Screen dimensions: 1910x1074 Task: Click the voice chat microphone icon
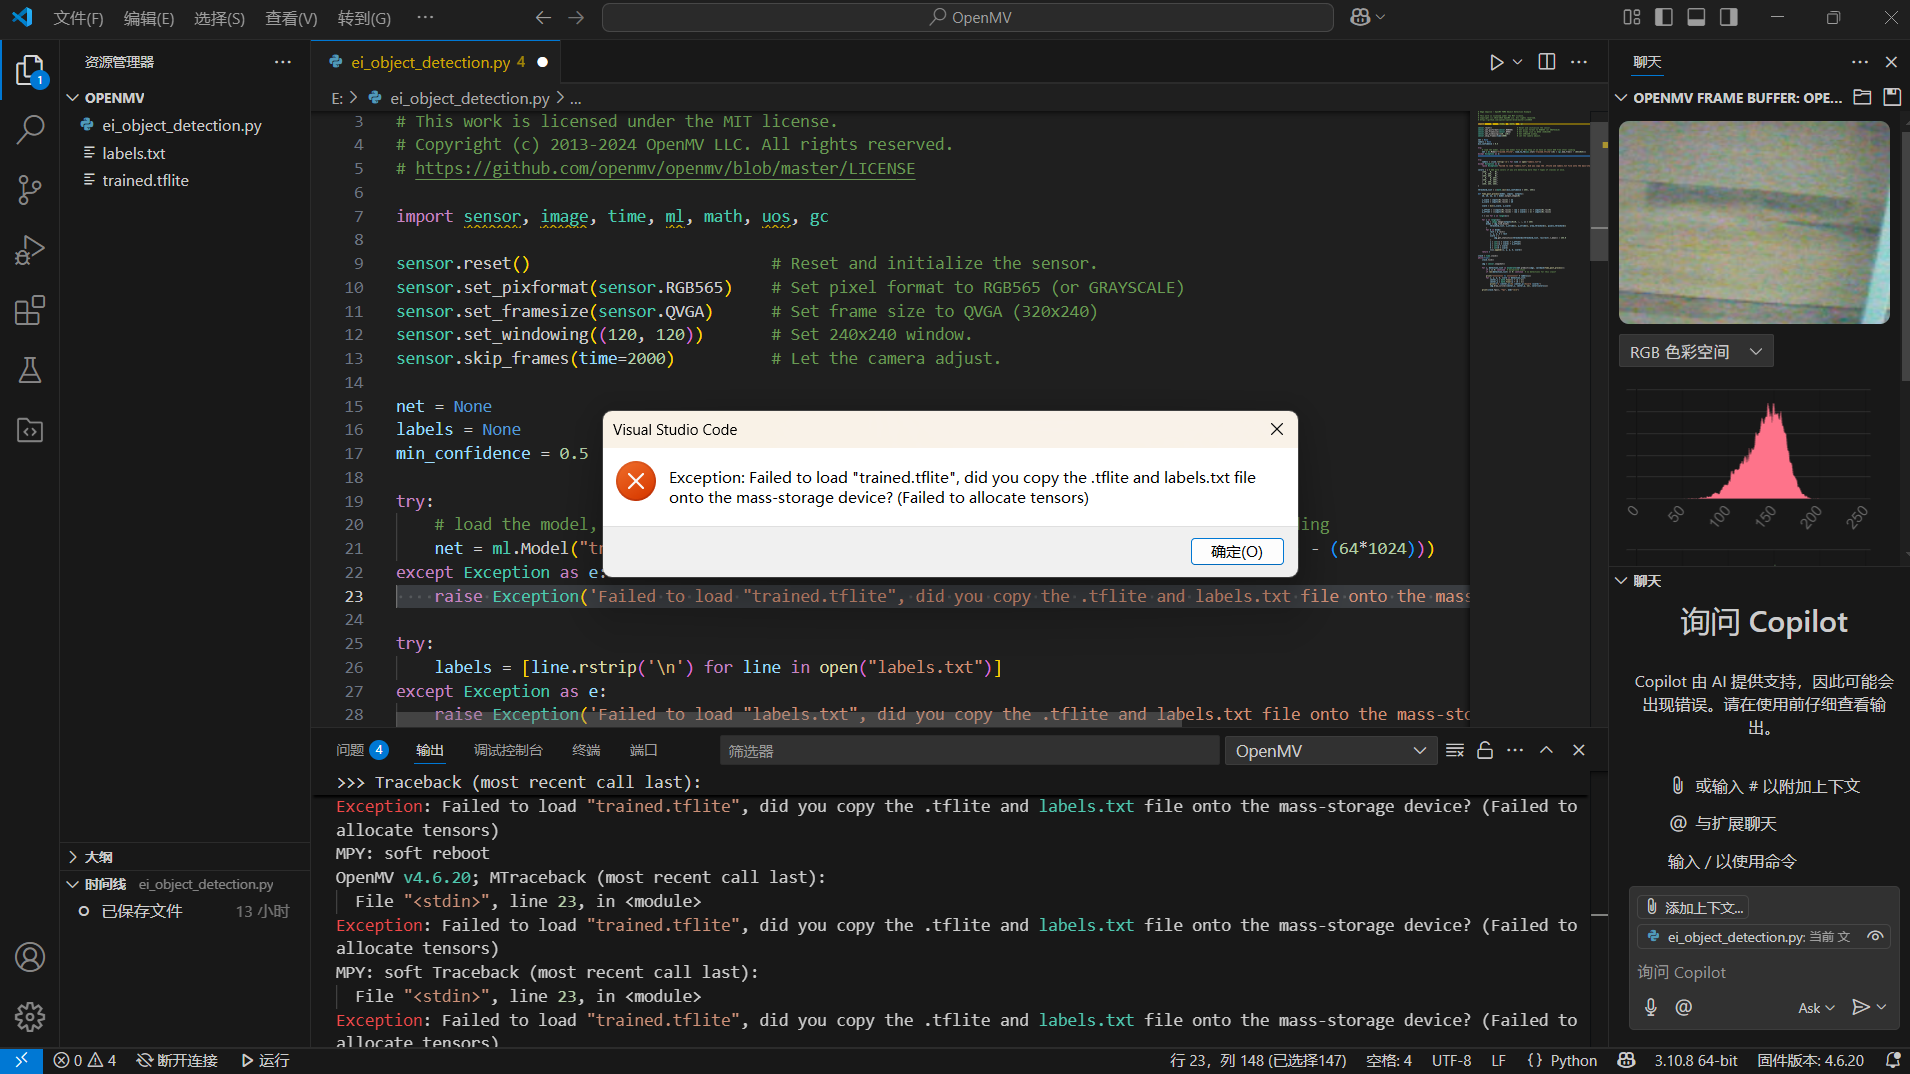pos(1651,1007)
